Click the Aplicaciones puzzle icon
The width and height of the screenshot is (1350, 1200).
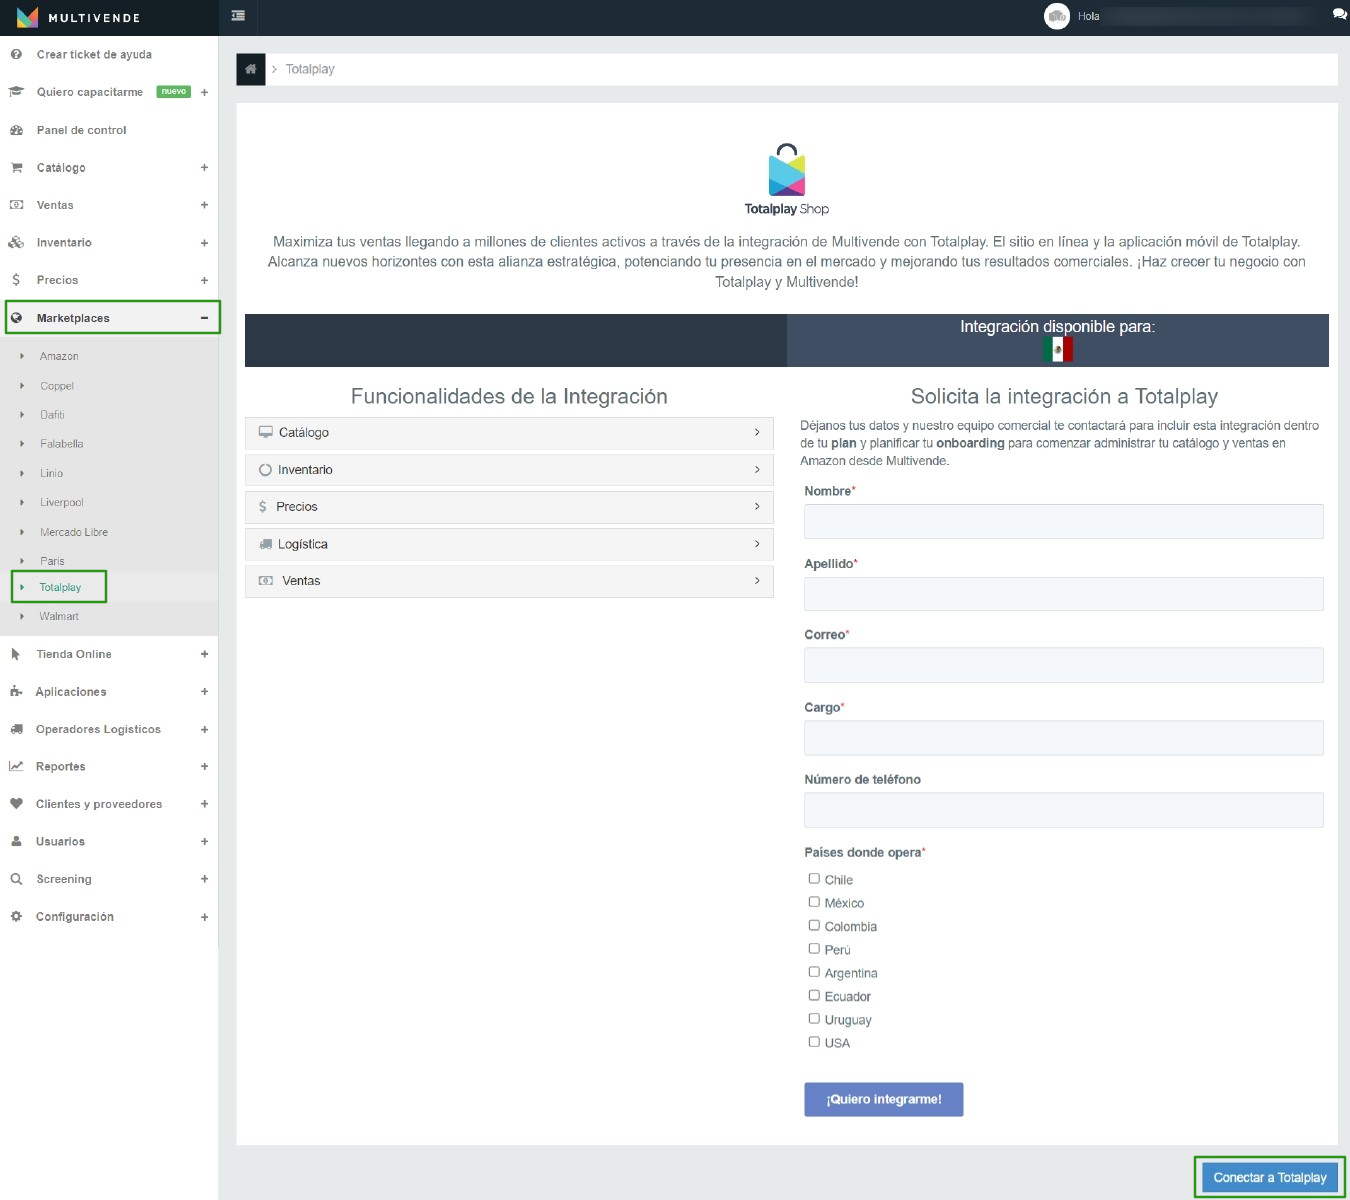coord(16,691)
